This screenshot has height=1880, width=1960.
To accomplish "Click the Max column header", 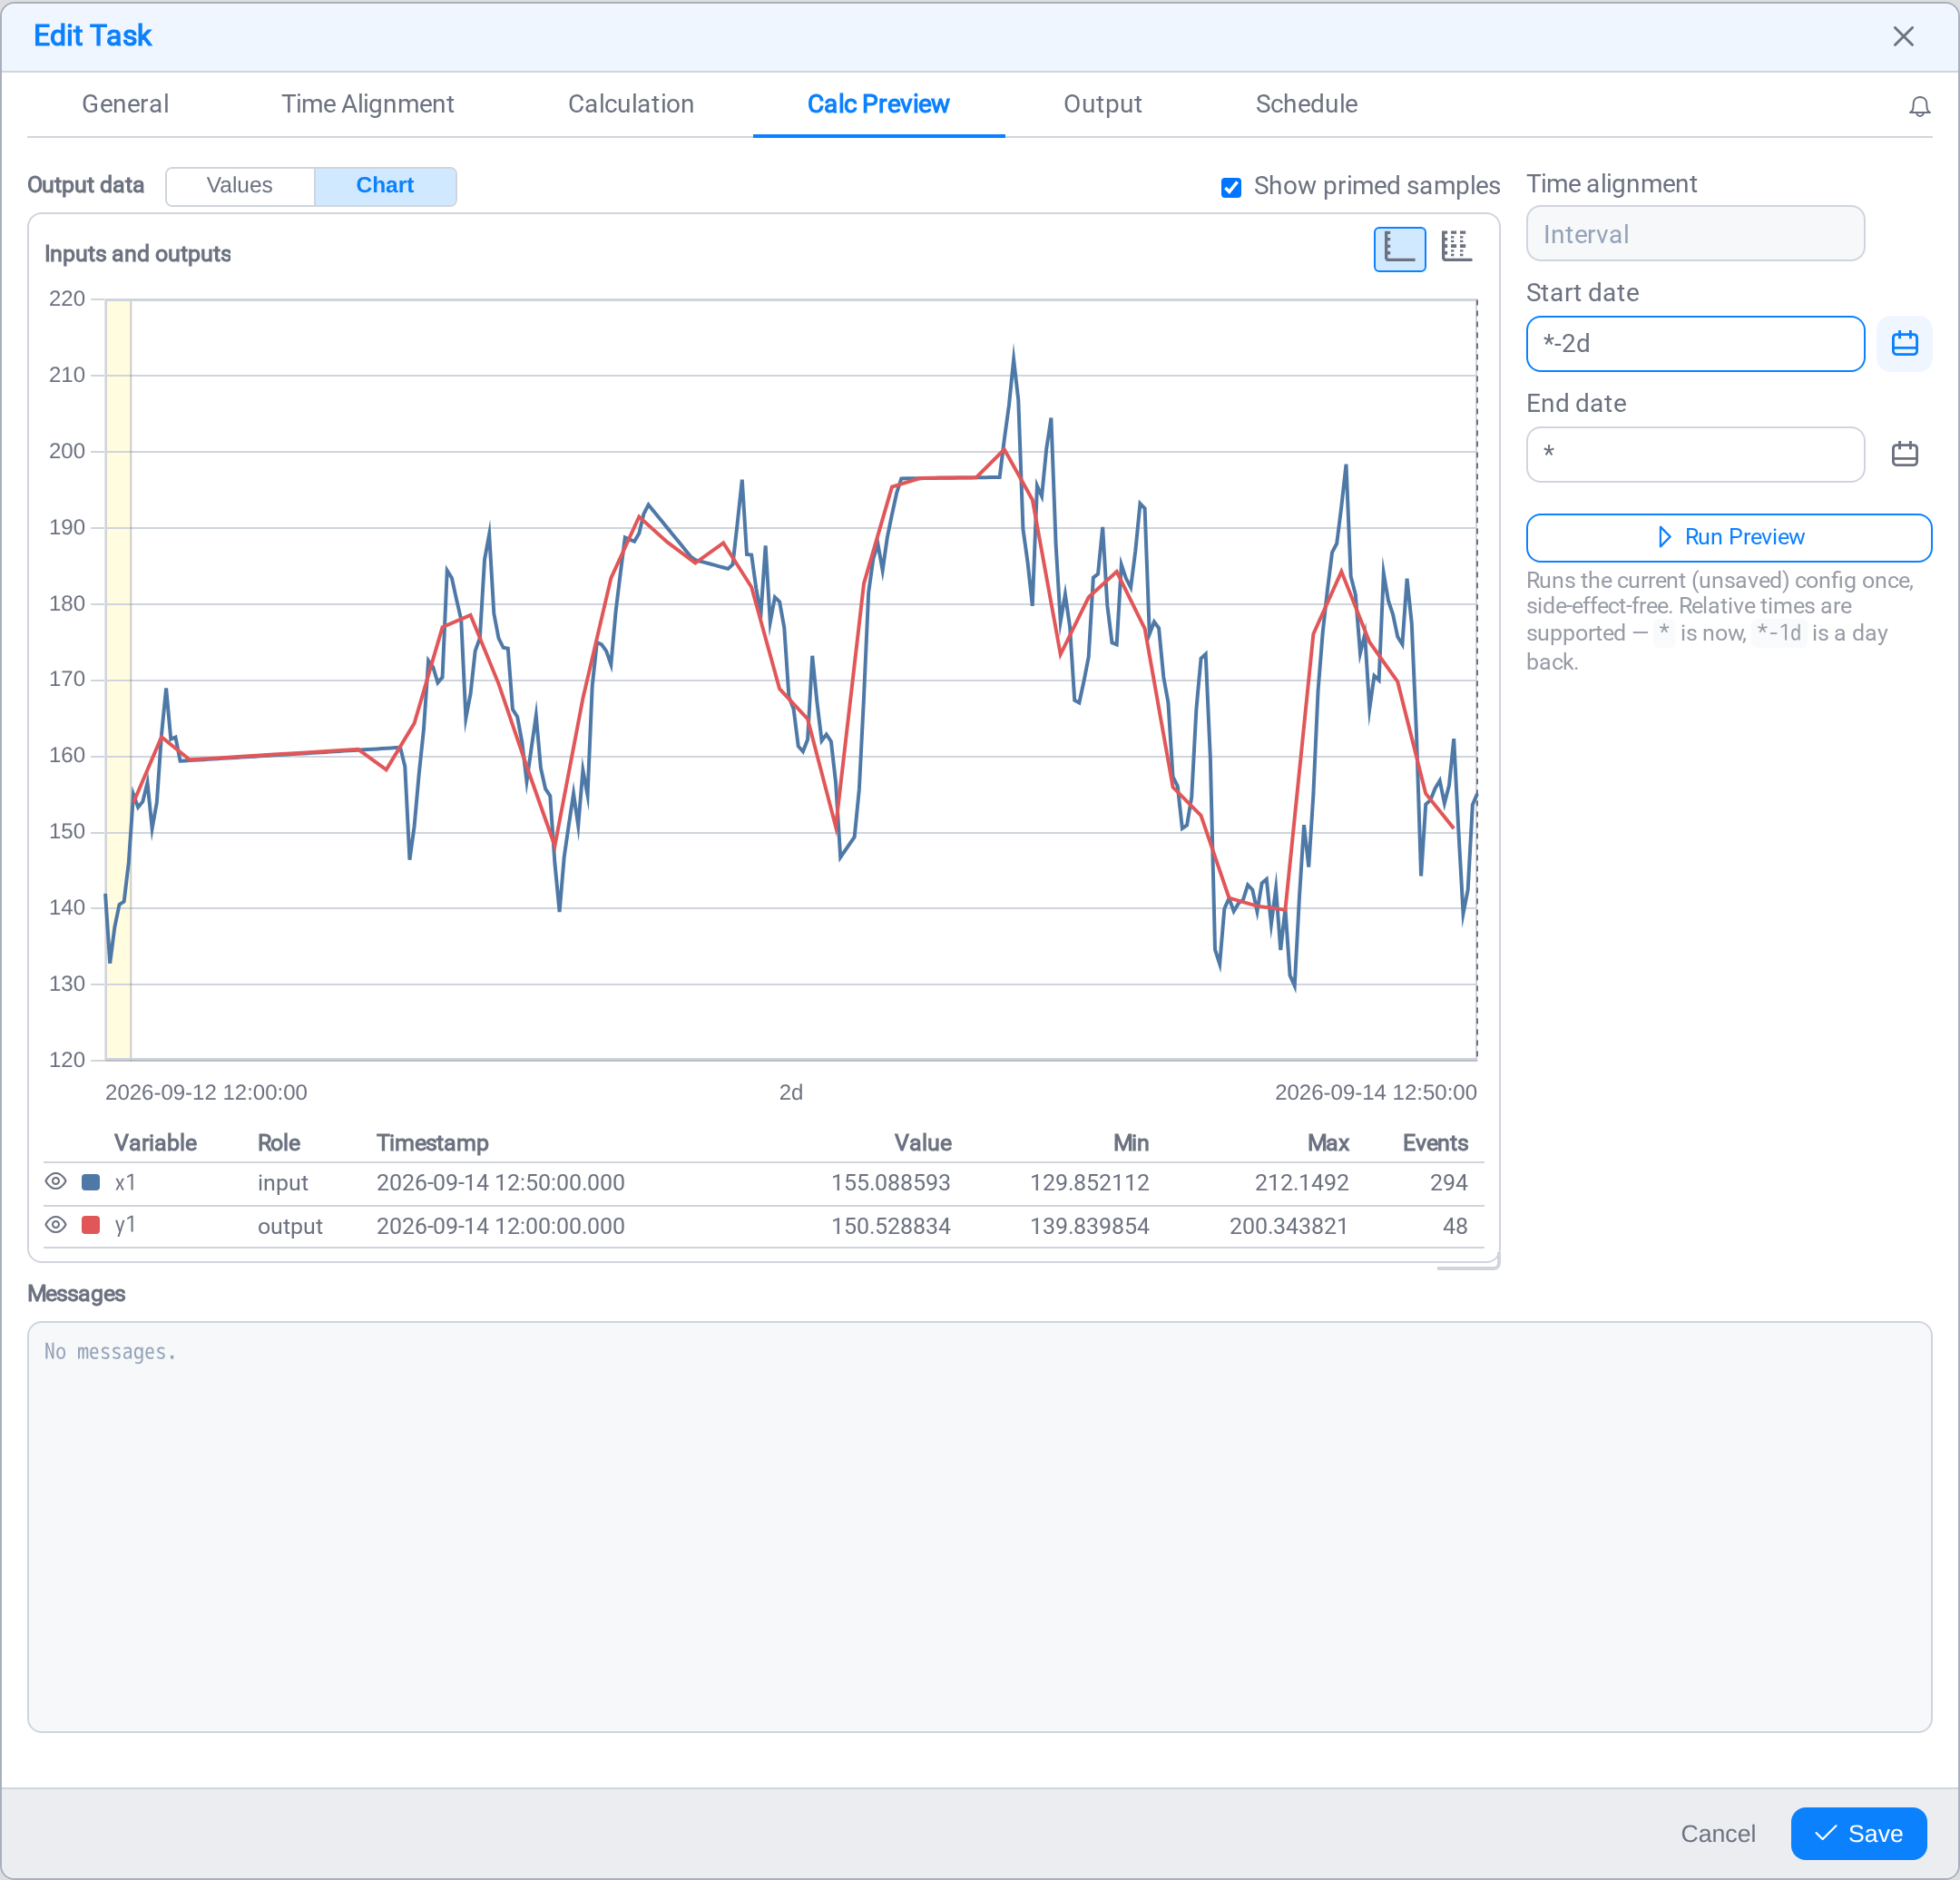I will pos(1327,1143).
